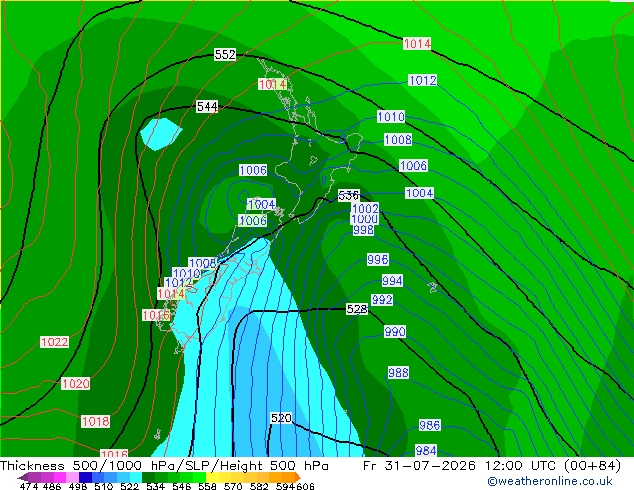The image size is (634, 490).
Task: Click the 570 legend value
Action: [233, 486]
